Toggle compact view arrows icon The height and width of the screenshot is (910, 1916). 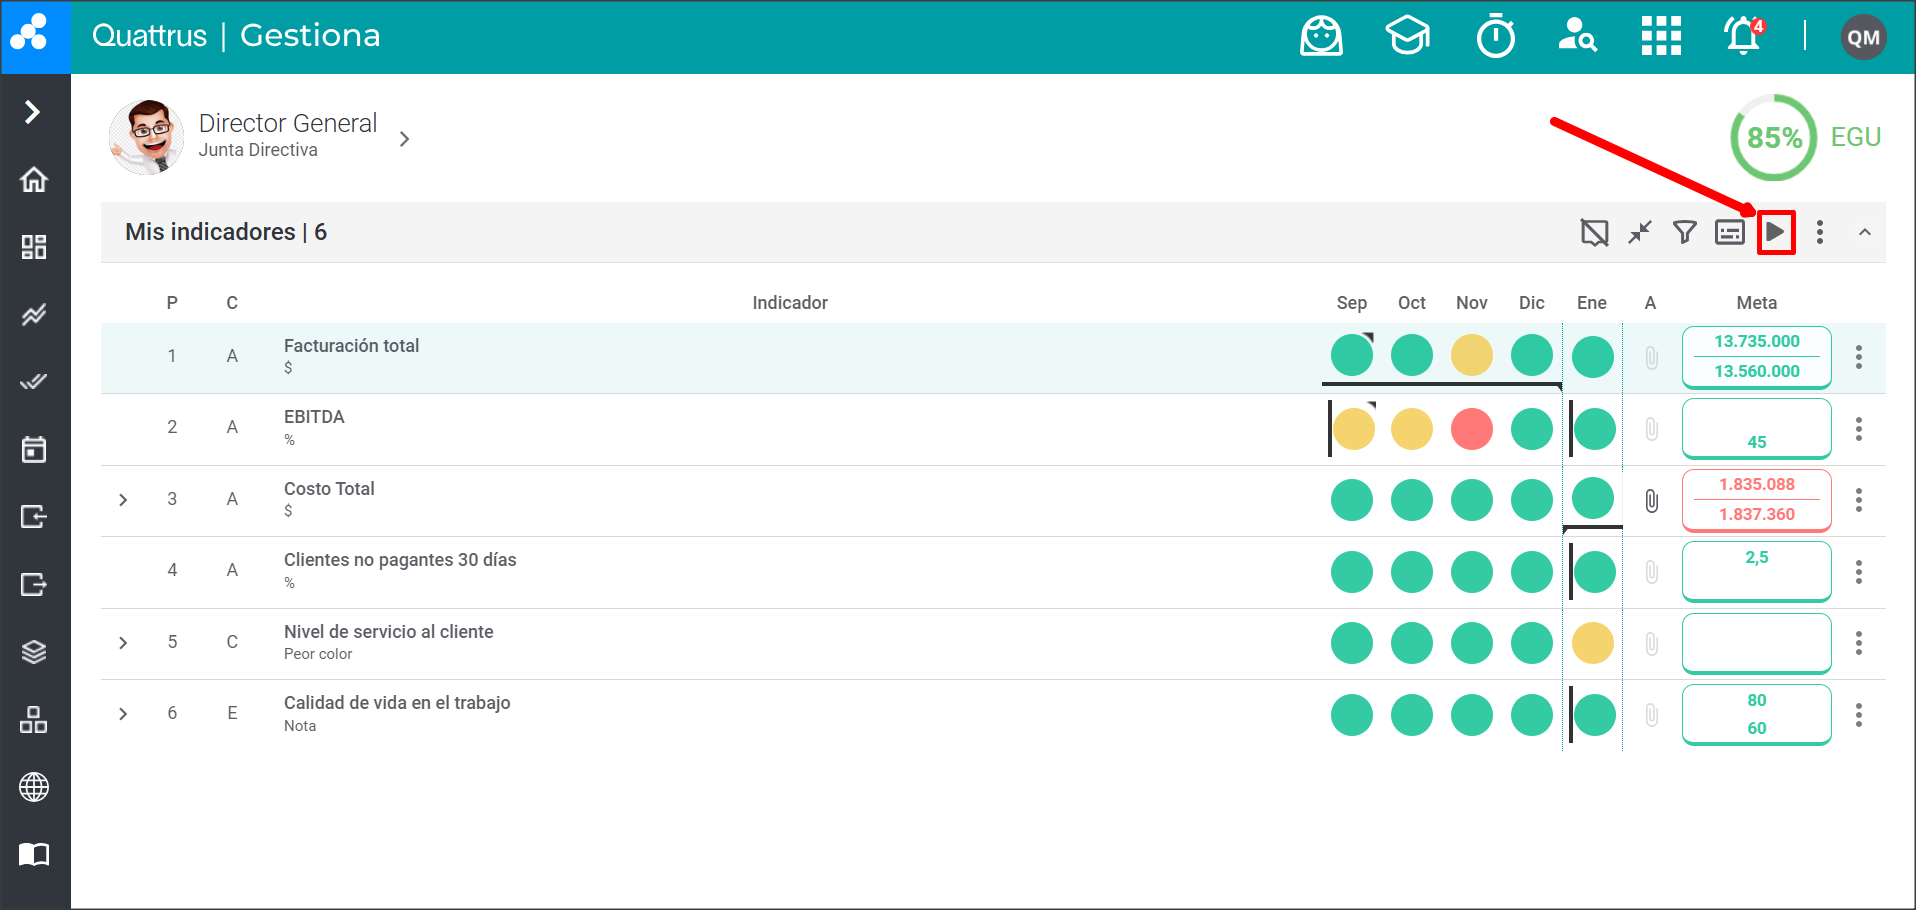1640,233
